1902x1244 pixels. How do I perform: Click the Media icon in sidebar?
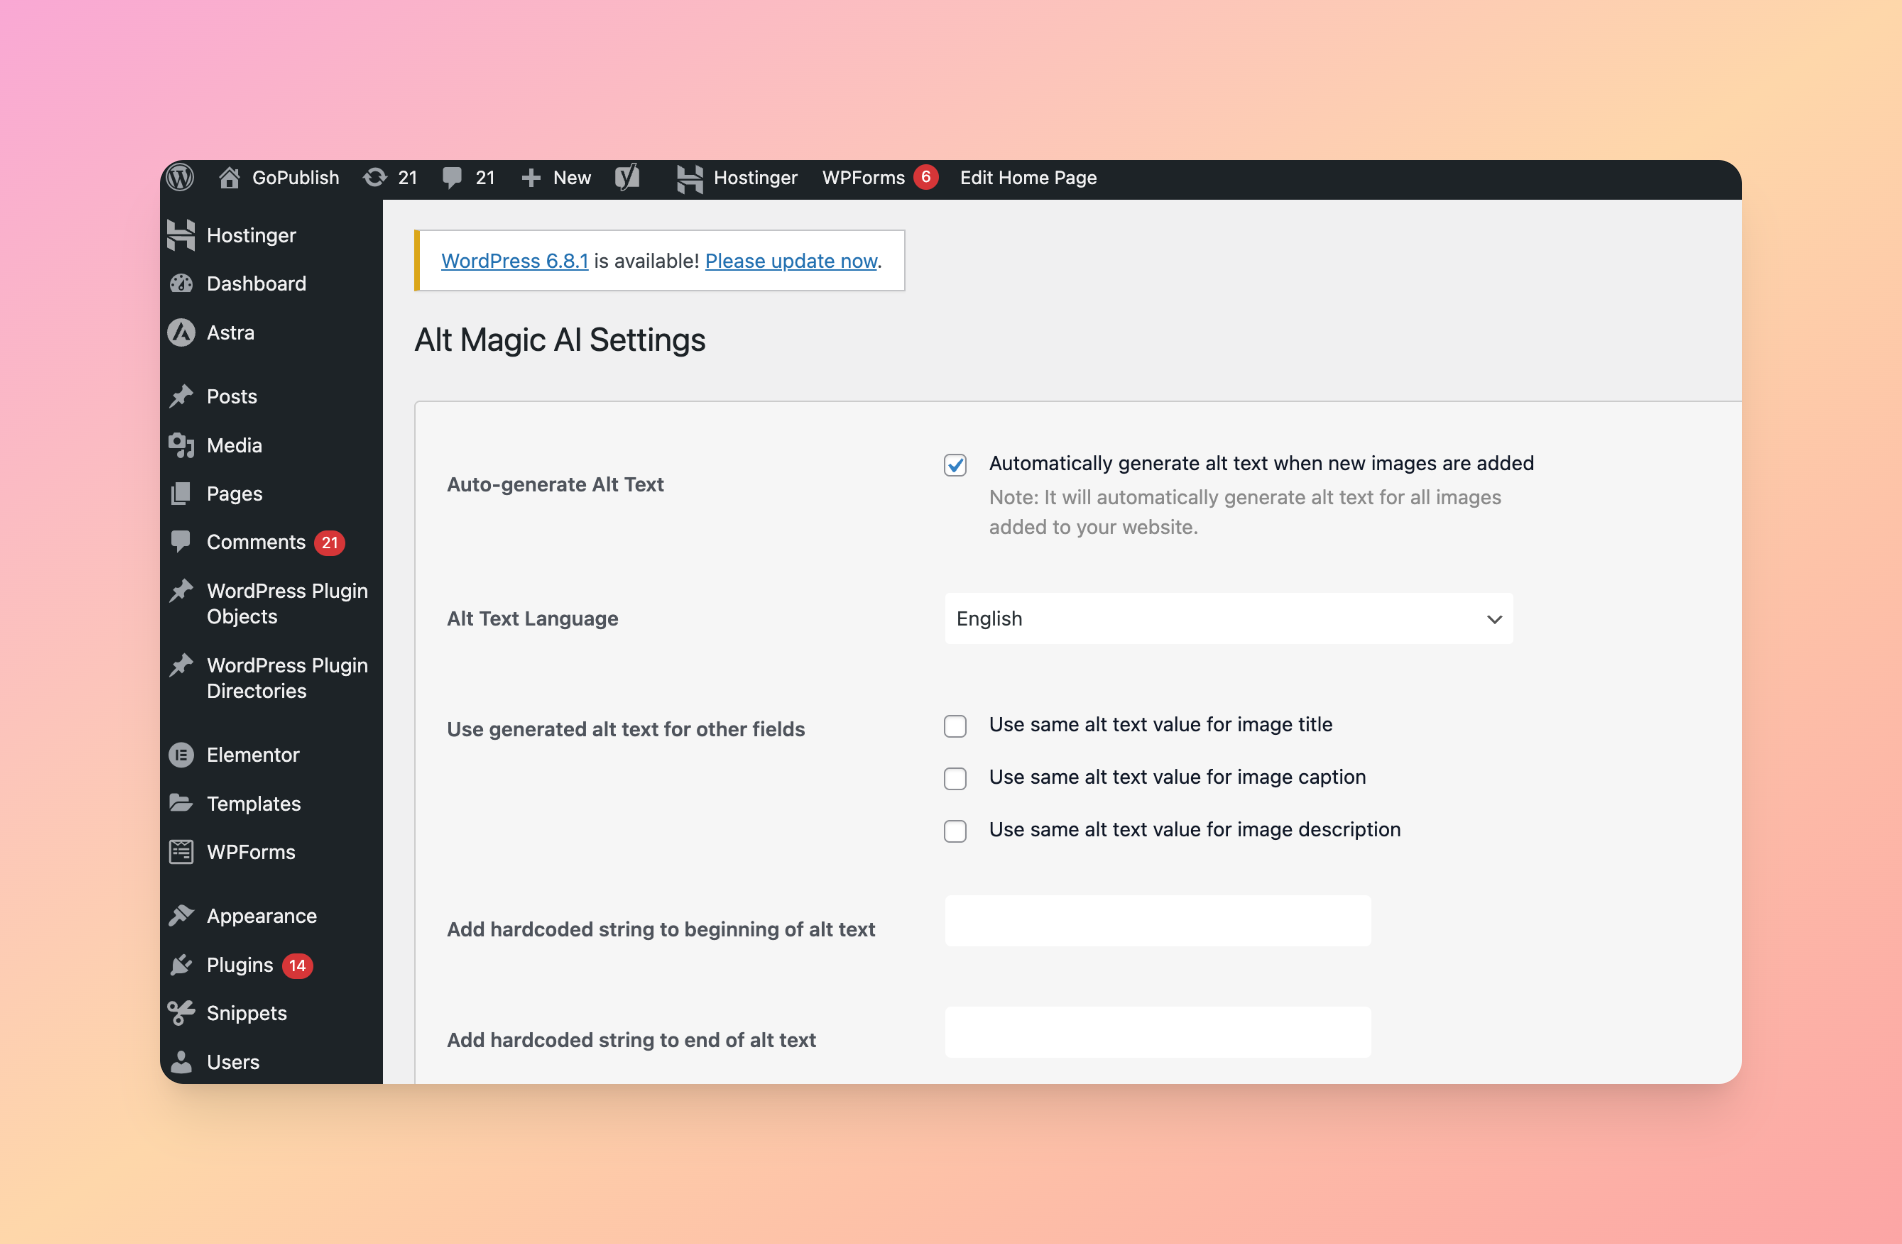(181, 445)
